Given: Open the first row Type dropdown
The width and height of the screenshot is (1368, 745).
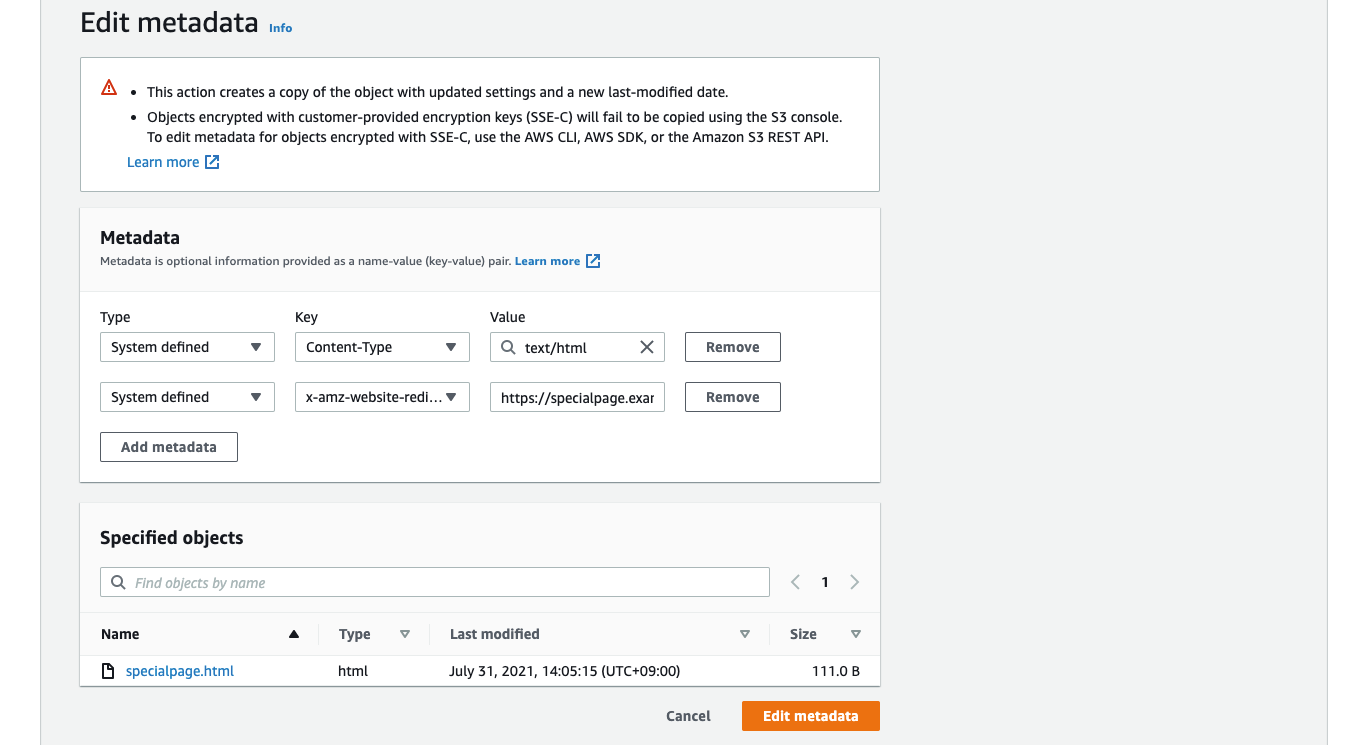Looking at the screenshot, I should [187, 347].
